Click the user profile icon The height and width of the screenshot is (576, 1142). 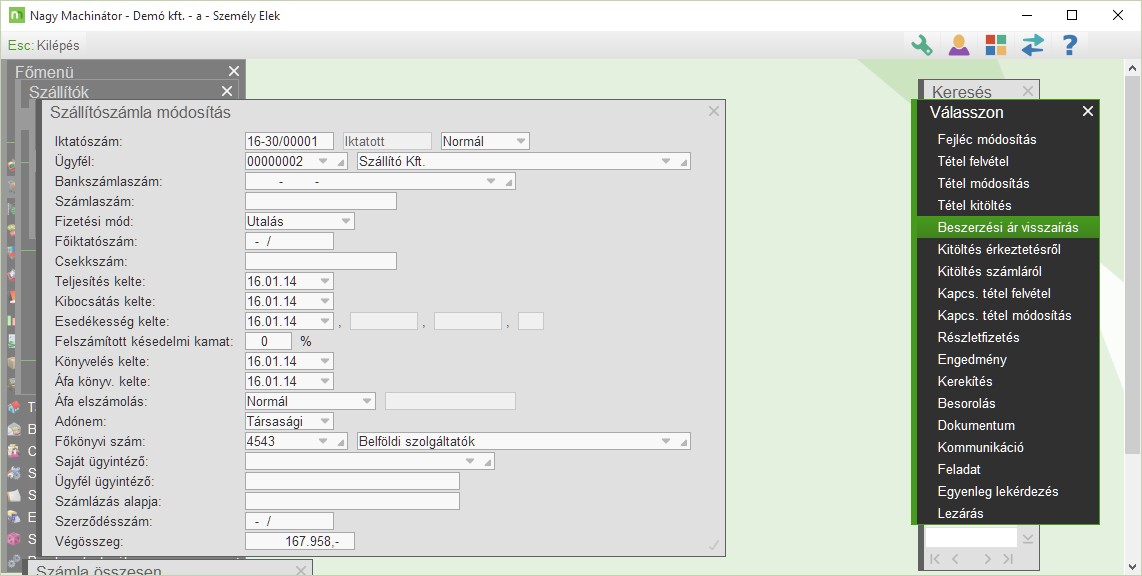point(959,45)
